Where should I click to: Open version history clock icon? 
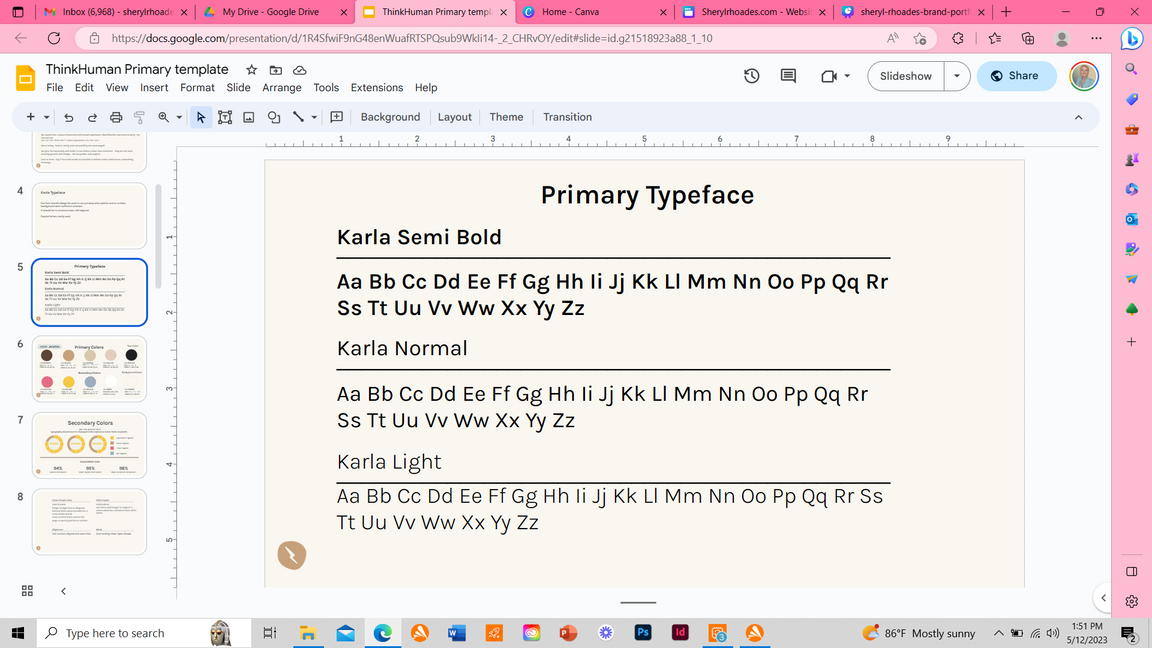click(752, 76)
